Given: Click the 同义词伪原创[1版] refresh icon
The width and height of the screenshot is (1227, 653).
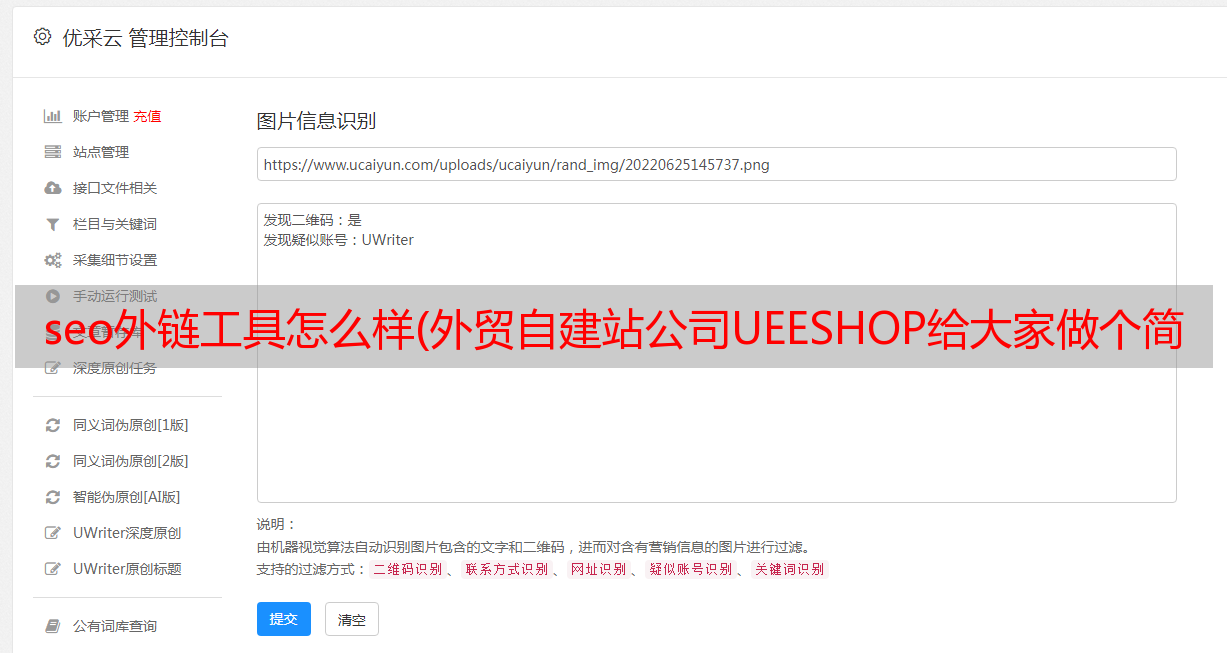Looking at the screenshot, I should coord(53,425).
